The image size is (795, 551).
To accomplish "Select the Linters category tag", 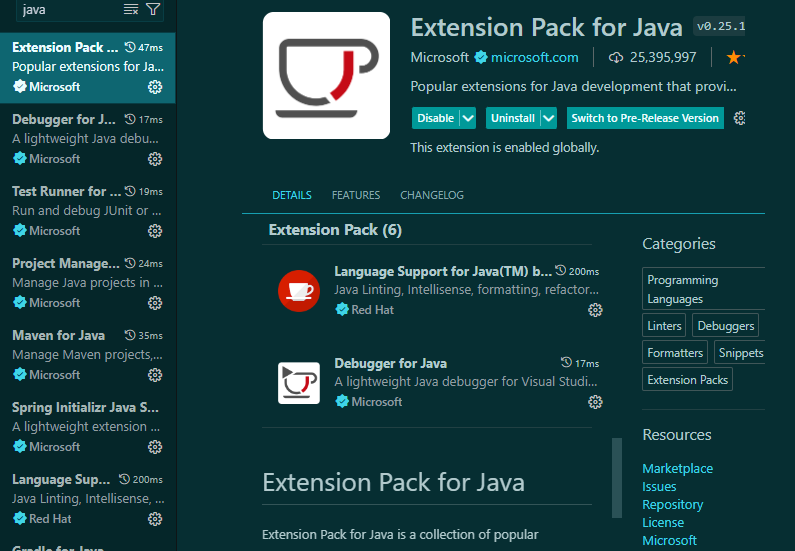I will click(x=664, y=325).
